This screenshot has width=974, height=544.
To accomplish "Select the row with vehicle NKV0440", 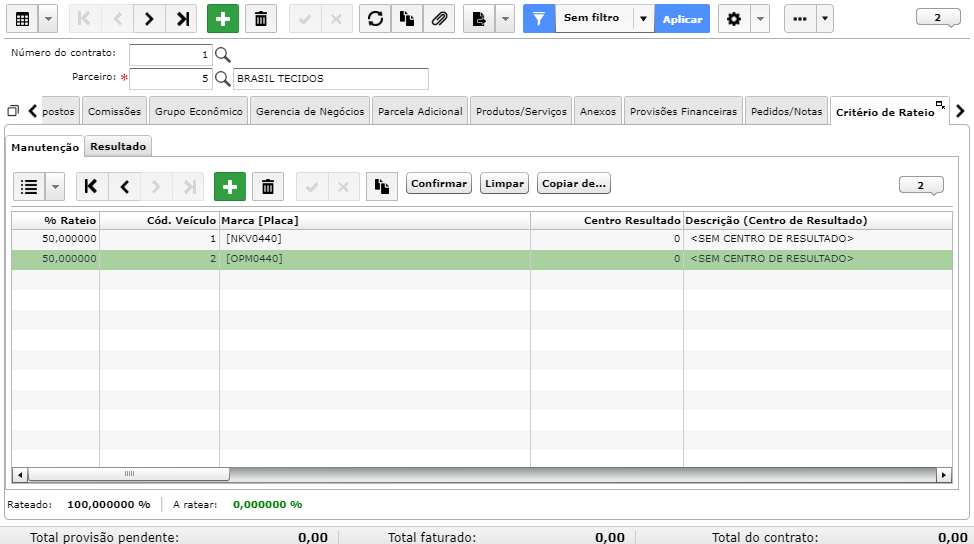I will (x=481, y=239).
